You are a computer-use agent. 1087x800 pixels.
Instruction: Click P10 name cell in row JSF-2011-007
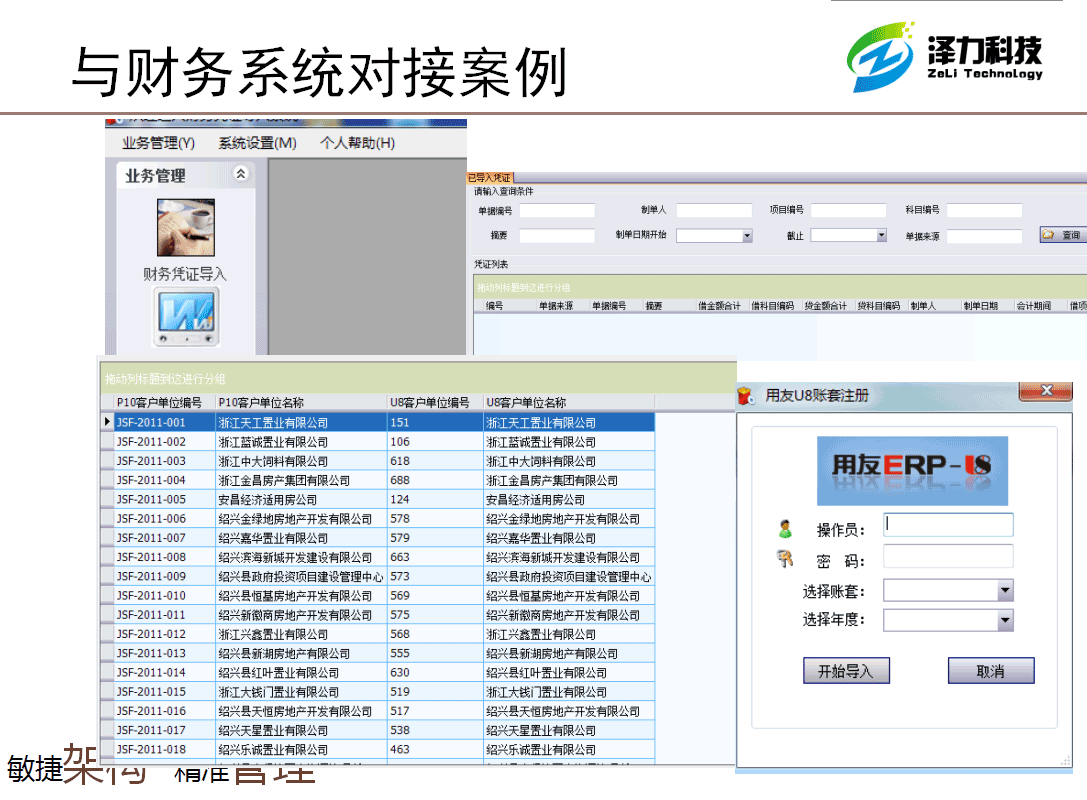coord(301,538)
